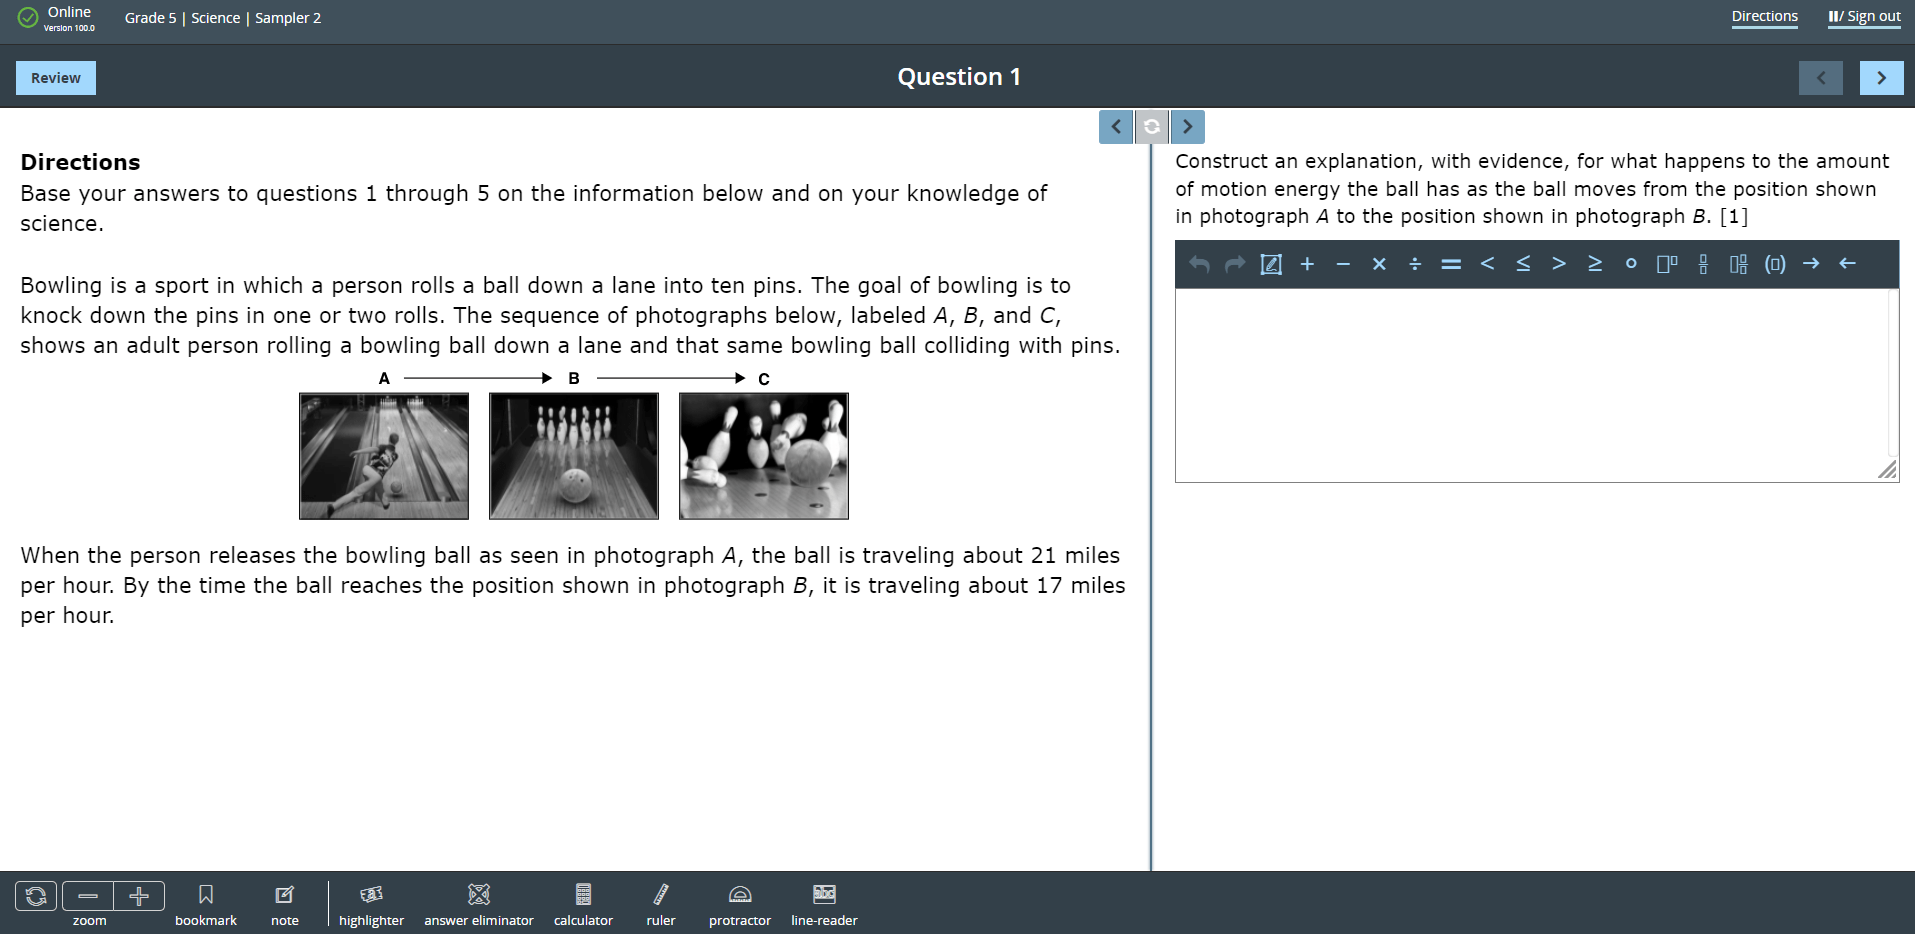Insert a mixed number template
Viewport: 1915px width, 934px height.
click(x=1739, y=264)
